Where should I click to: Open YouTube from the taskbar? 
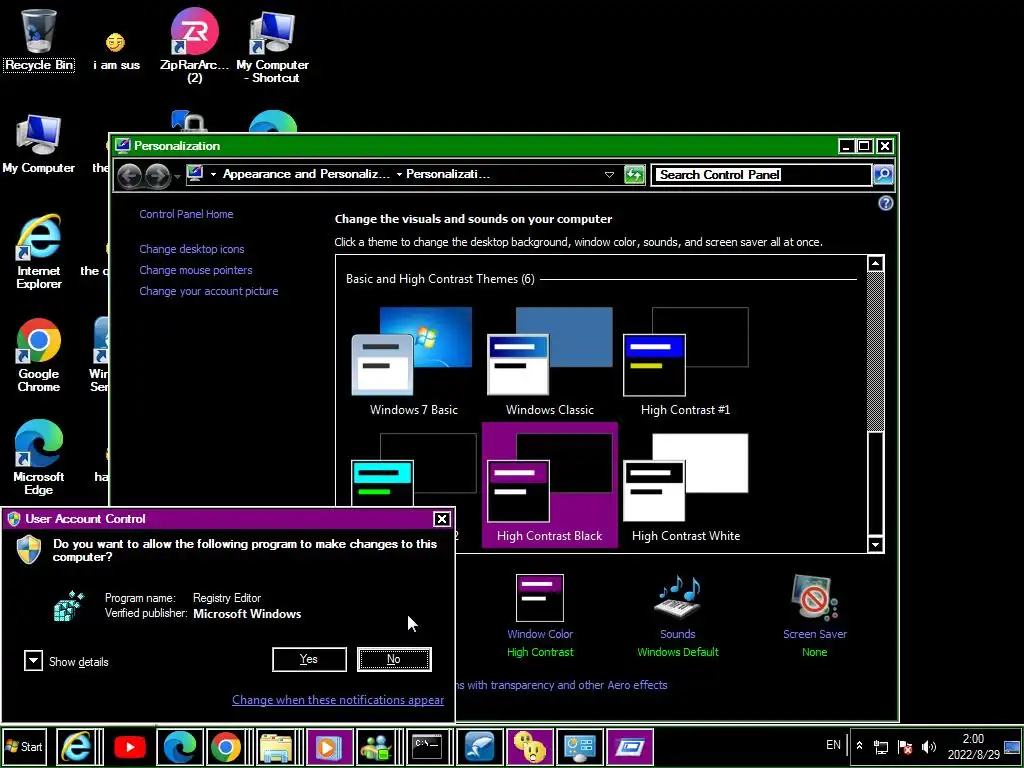pyautogui.click(x=129, y=746)
